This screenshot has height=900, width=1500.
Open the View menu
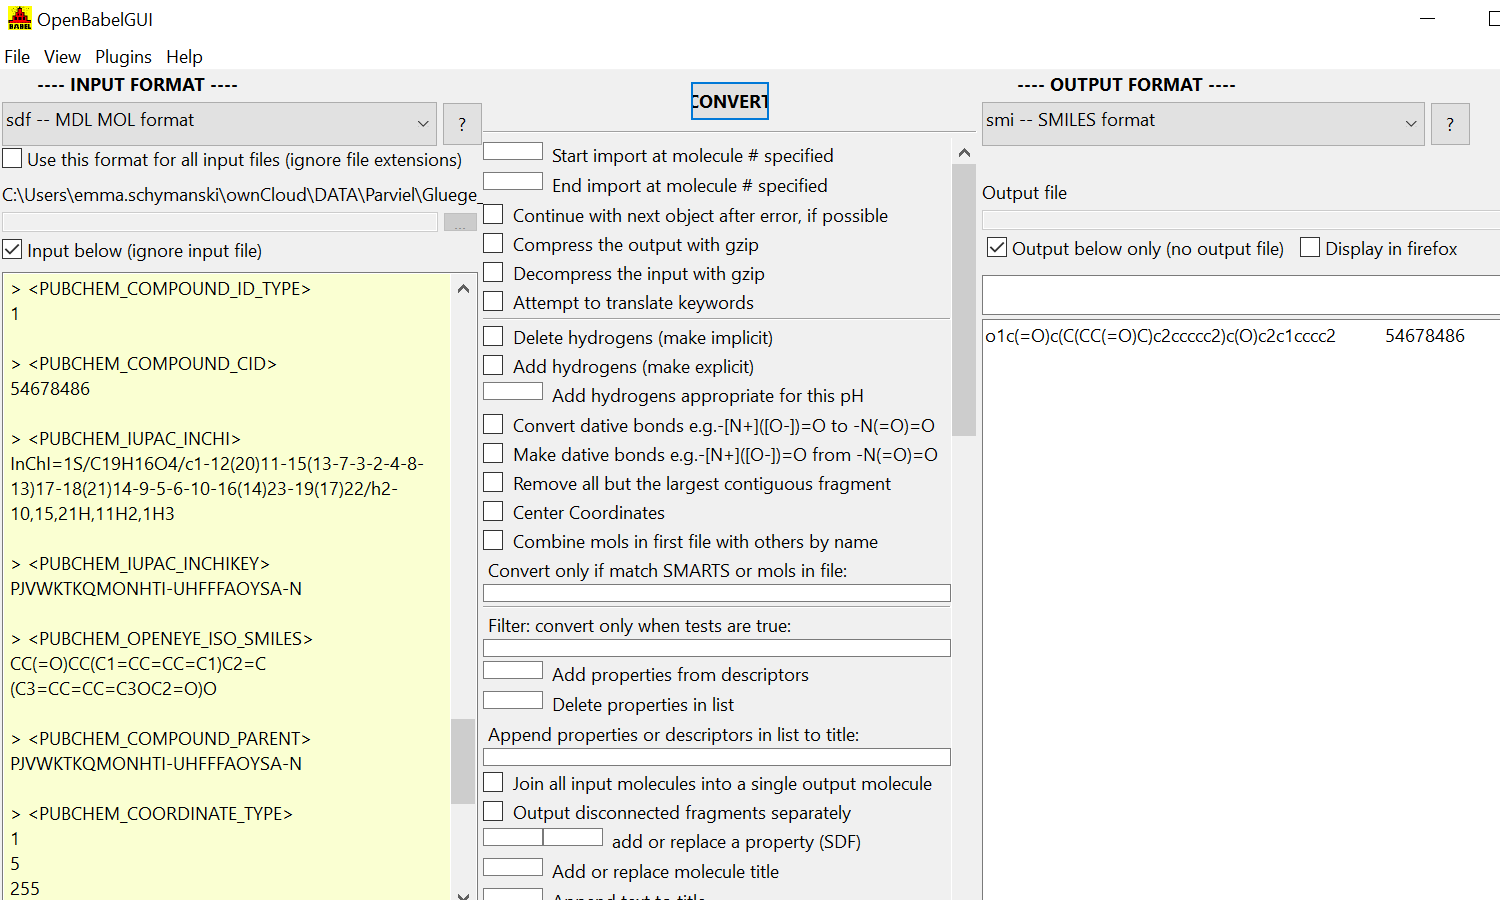click(62, 57)
